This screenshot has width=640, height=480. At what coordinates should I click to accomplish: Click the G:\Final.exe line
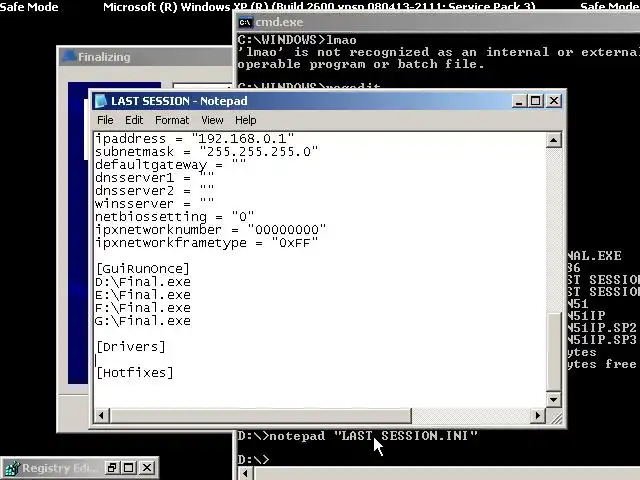click(x=142, y=321)
